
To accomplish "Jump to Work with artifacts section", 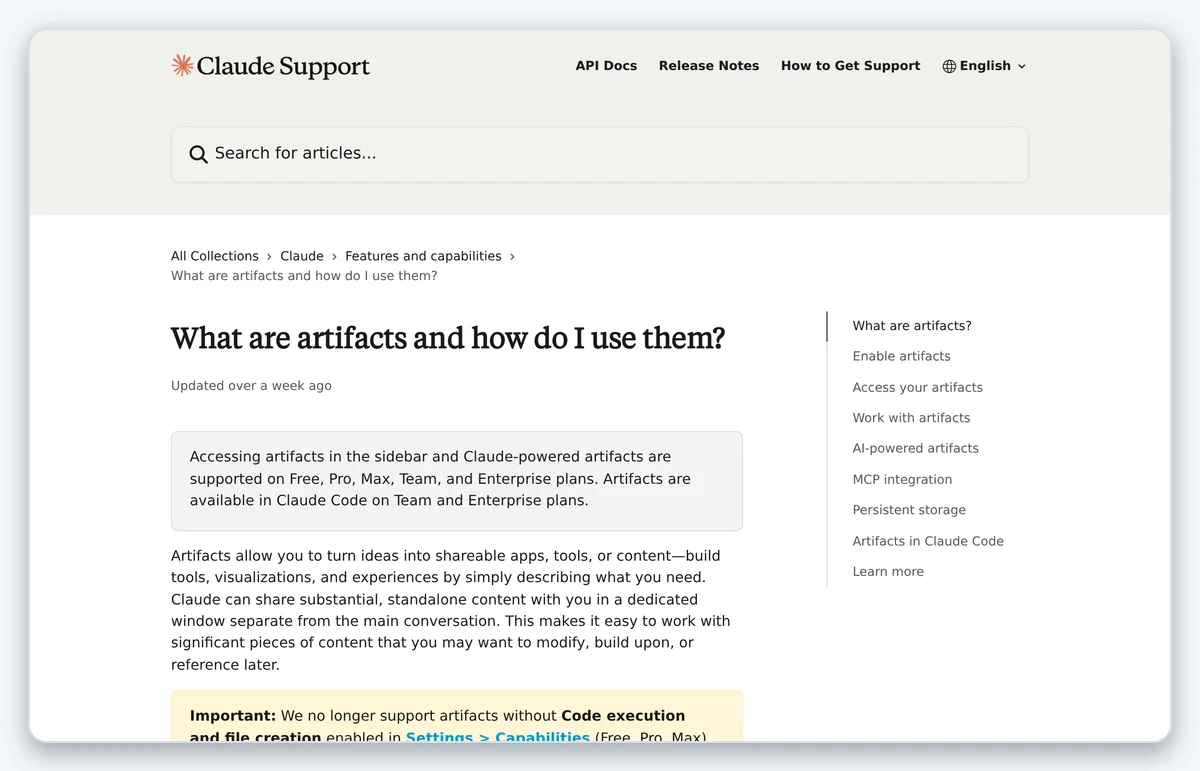I will (911, 418).
